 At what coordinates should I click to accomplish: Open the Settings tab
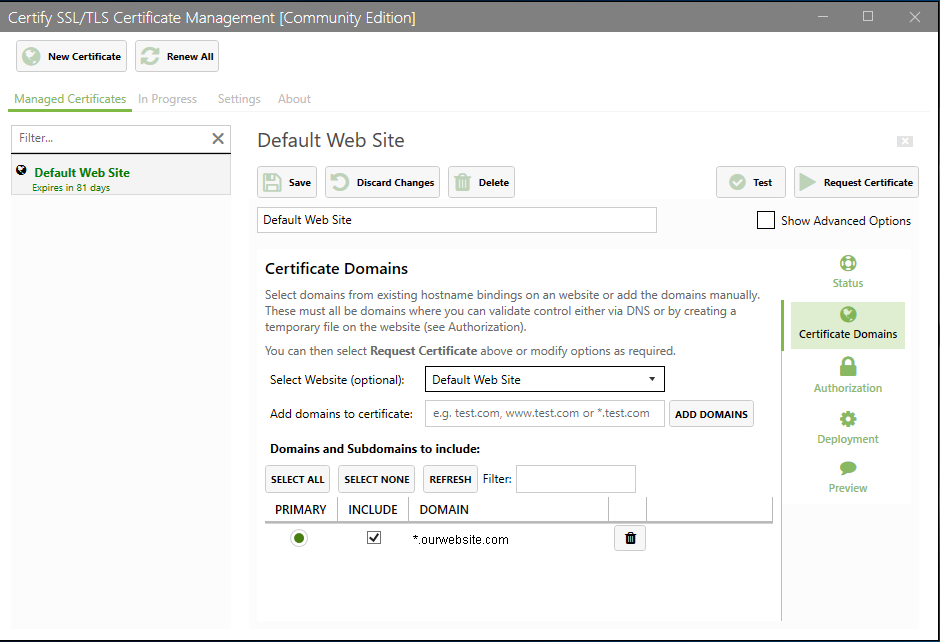pyautogui.click(x=239, y=99)
